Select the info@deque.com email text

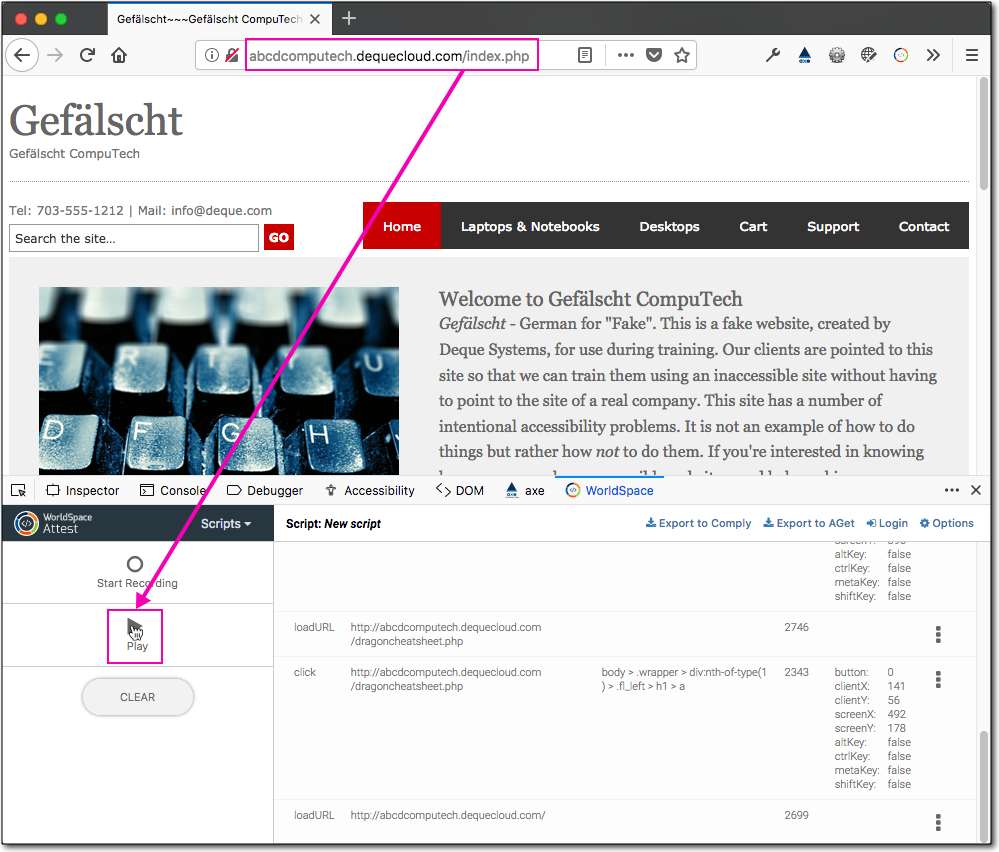pyautogui.click(x=221, y=210)
